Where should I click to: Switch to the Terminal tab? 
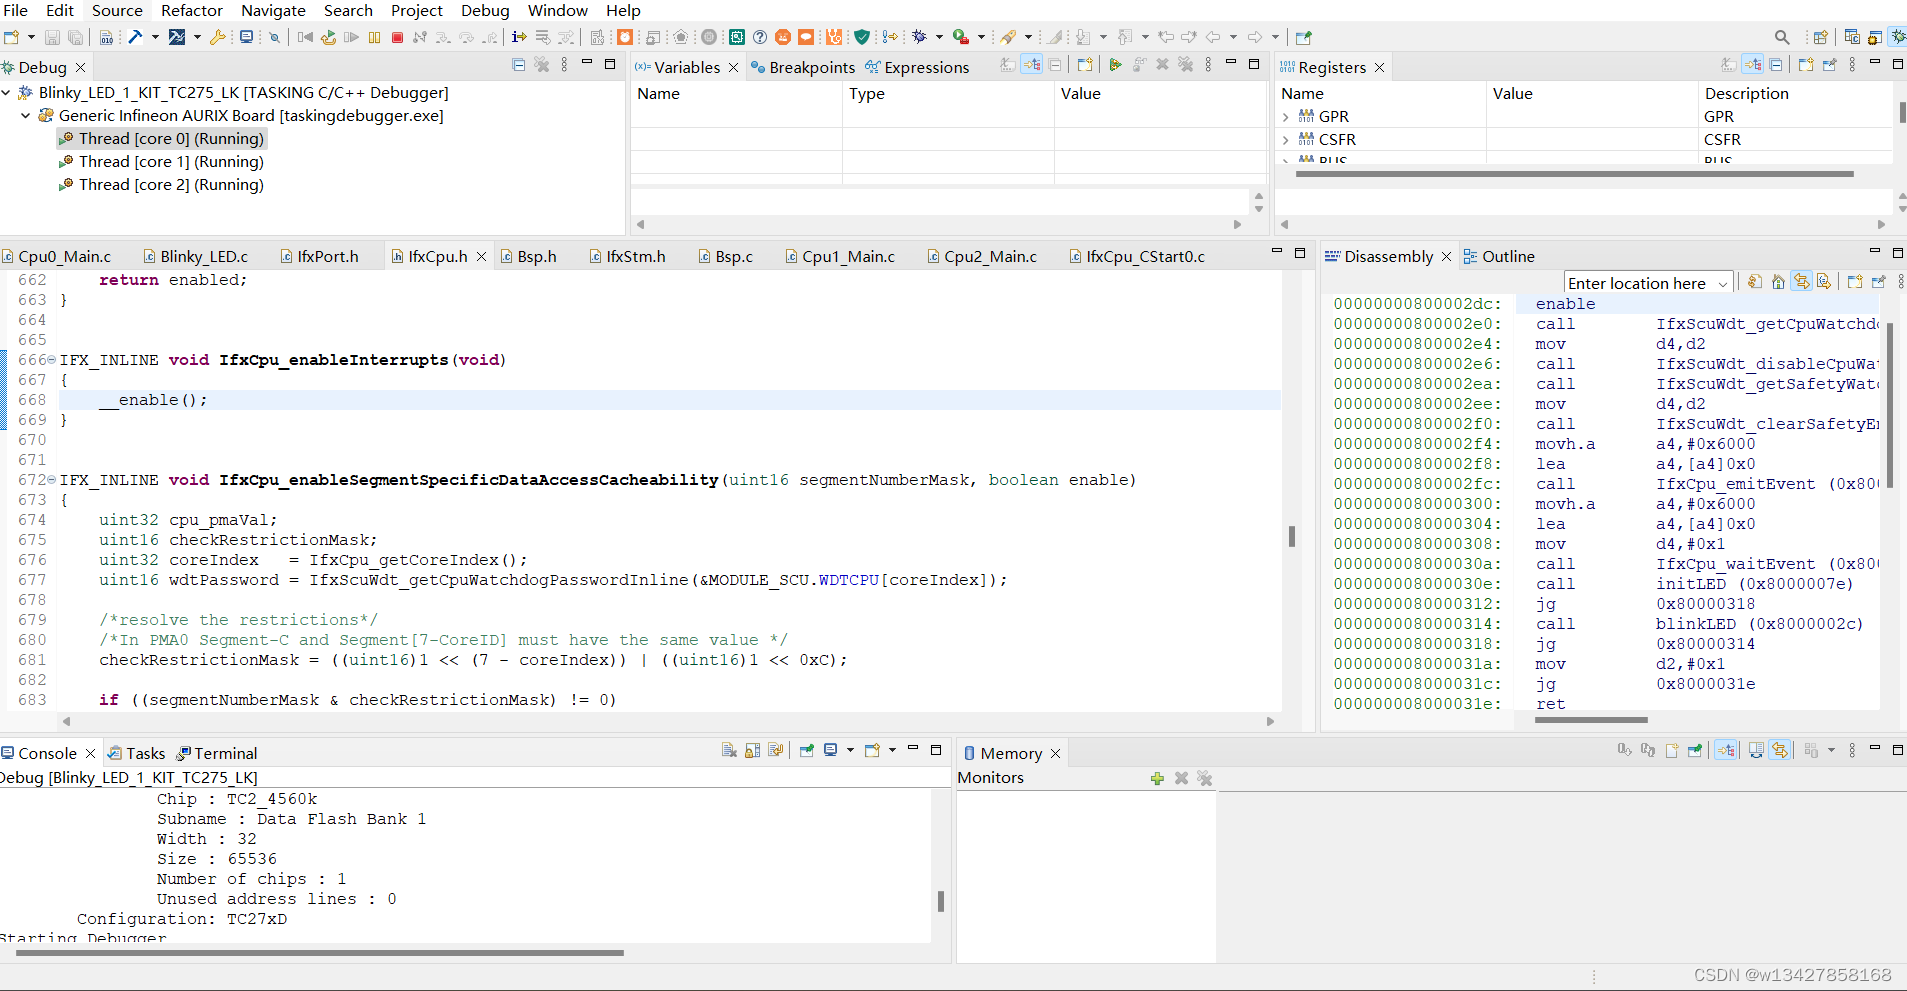217,753
